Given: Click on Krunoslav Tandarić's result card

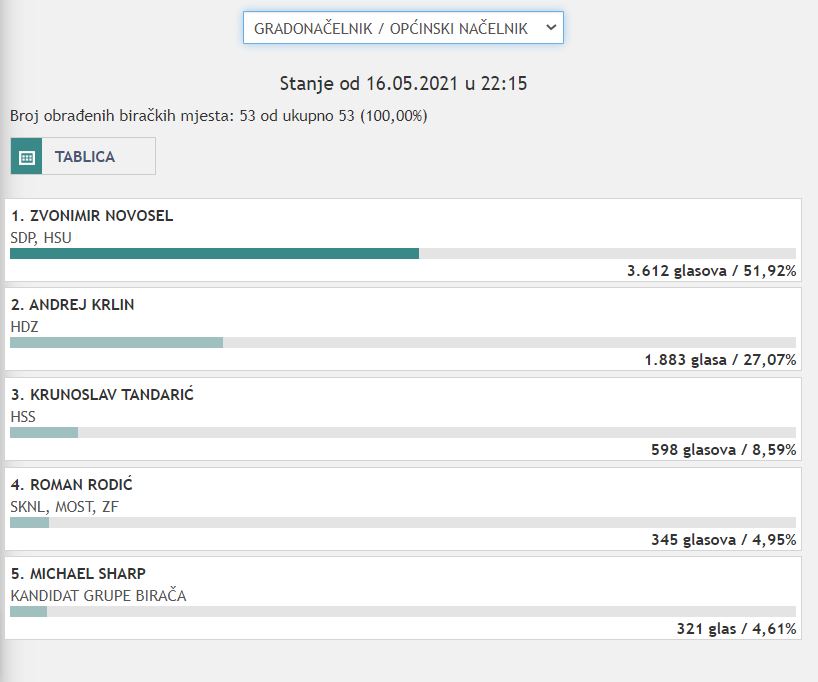Looking at the screenshot, I should point(403,418).
